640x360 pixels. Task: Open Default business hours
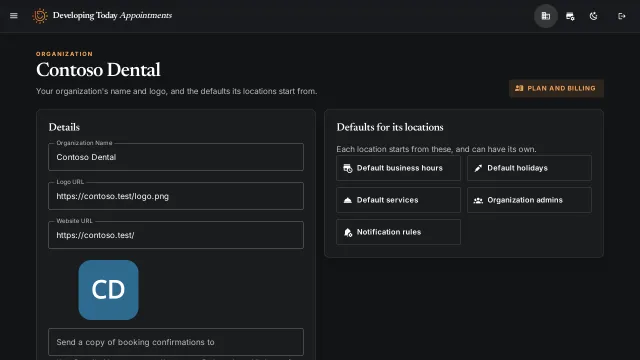[x=398, y=168]
